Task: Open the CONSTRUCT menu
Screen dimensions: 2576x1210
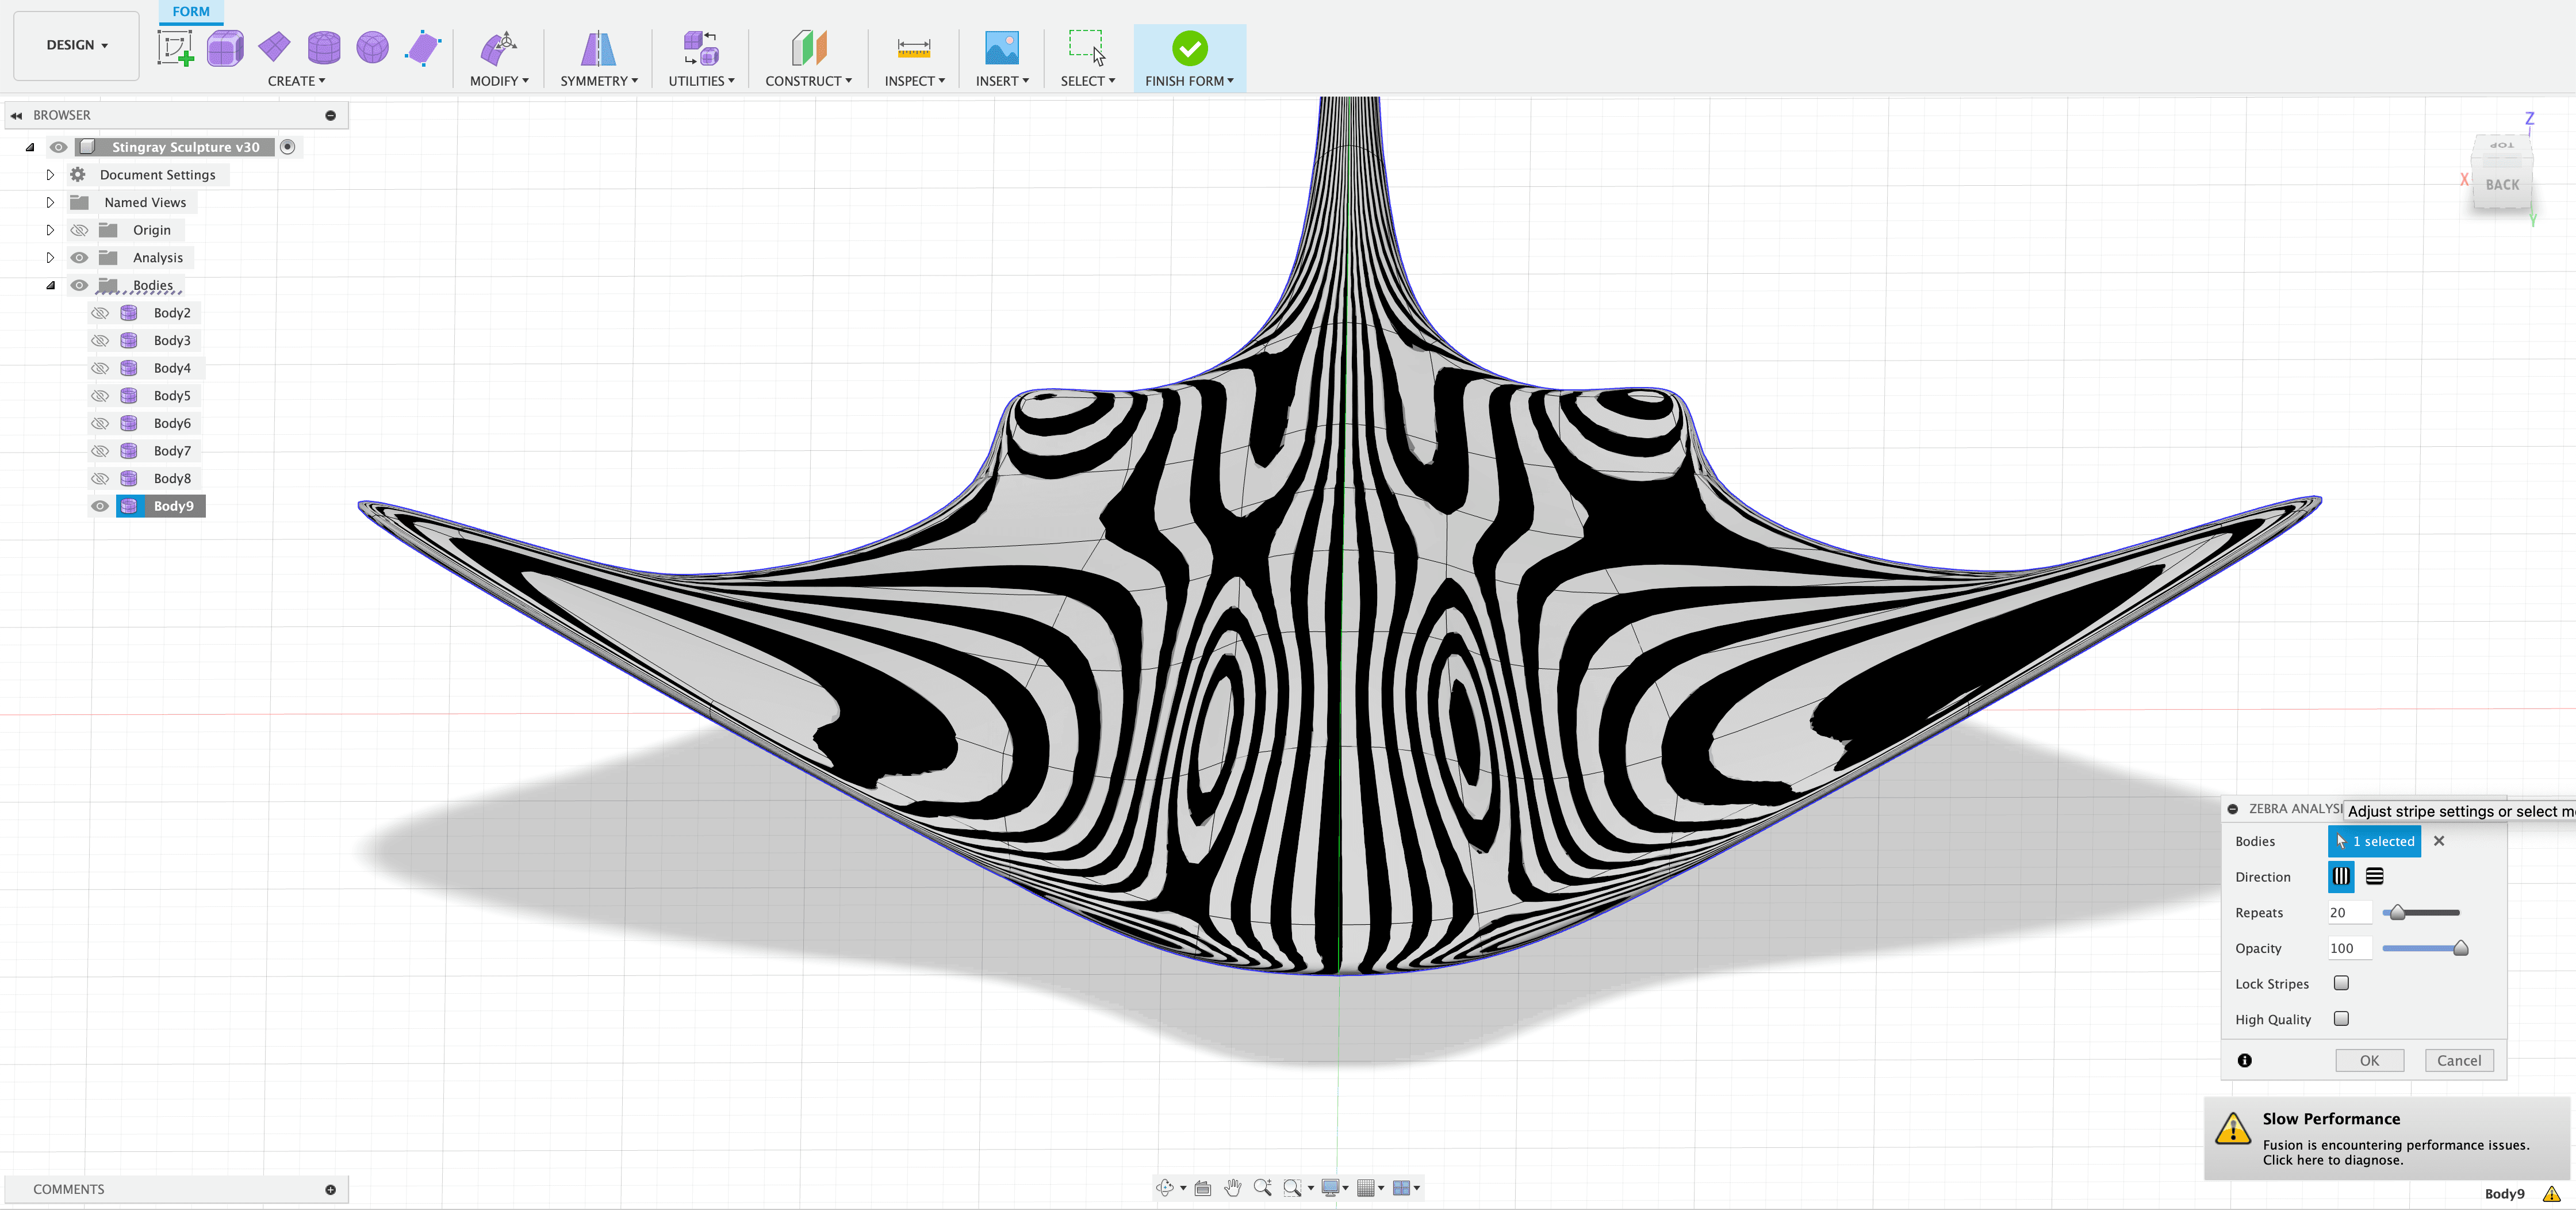Action: 808,81
